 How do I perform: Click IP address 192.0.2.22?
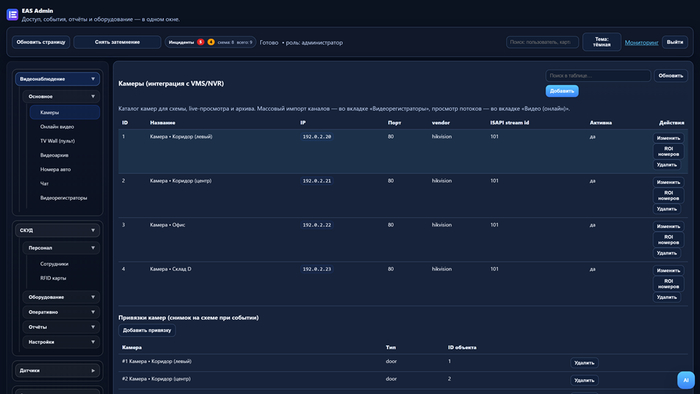[317, 225]
